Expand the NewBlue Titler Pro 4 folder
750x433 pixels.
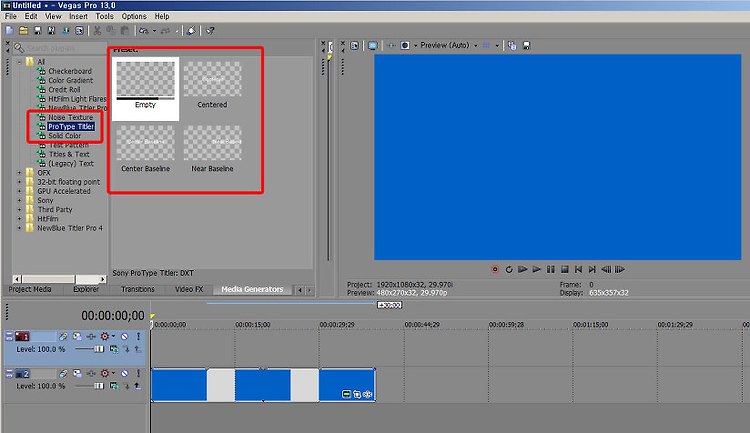click(x=20, y=228)
